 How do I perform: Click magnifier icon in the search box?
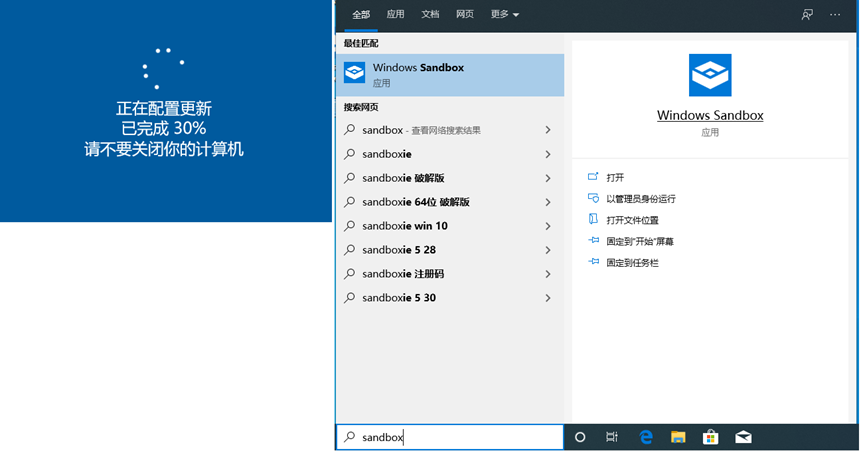(349, 437)
